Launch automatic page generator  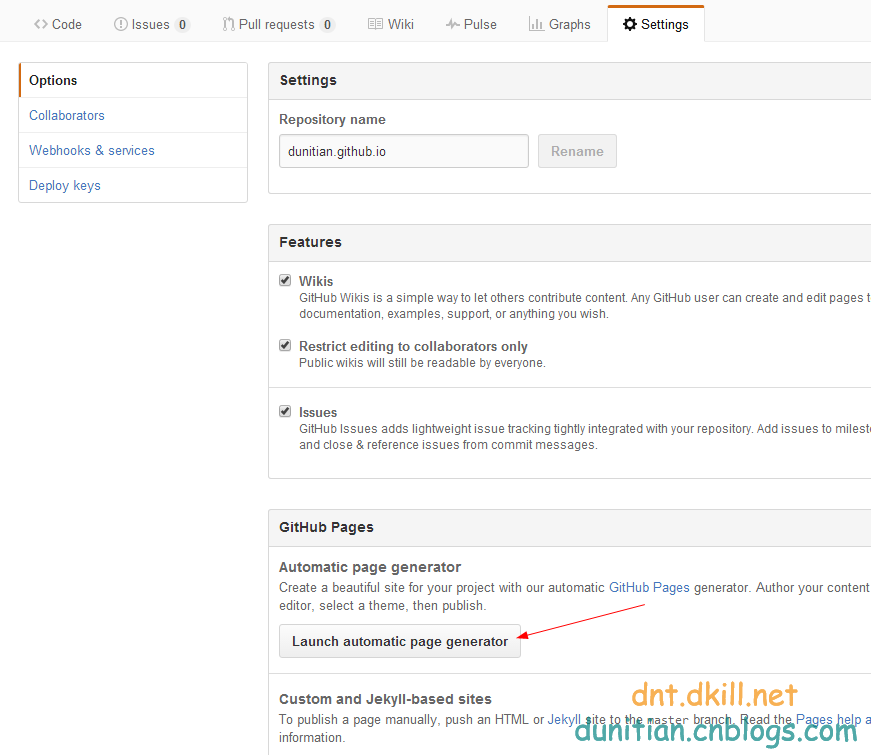400,642
